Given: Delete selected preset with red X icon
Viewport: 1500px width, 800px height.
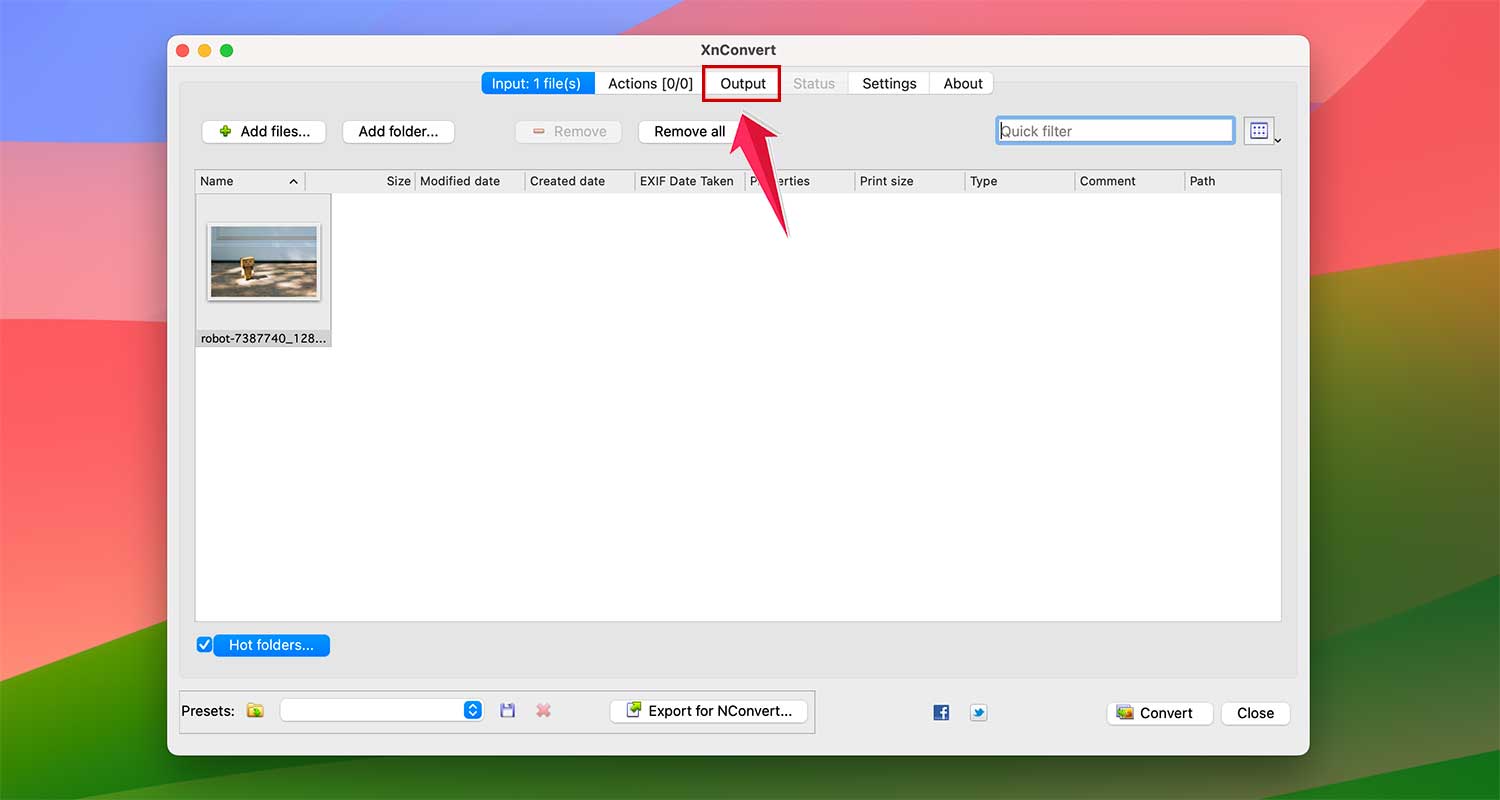Looking at the screenshot, I should click(544, 710).
